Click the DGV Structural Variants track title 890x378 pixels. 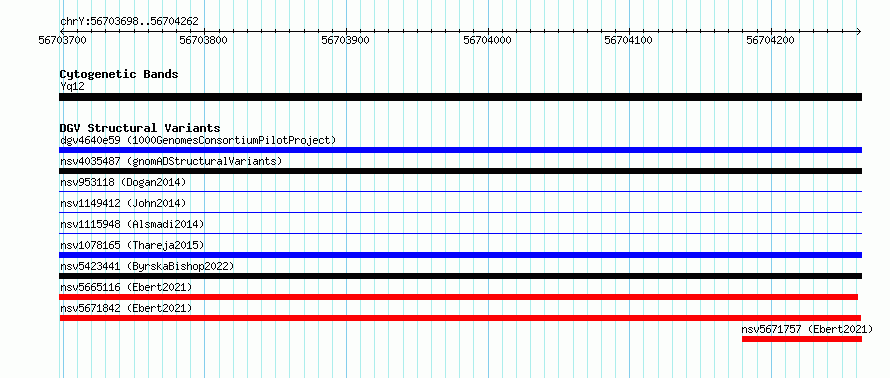pos(140,128)
